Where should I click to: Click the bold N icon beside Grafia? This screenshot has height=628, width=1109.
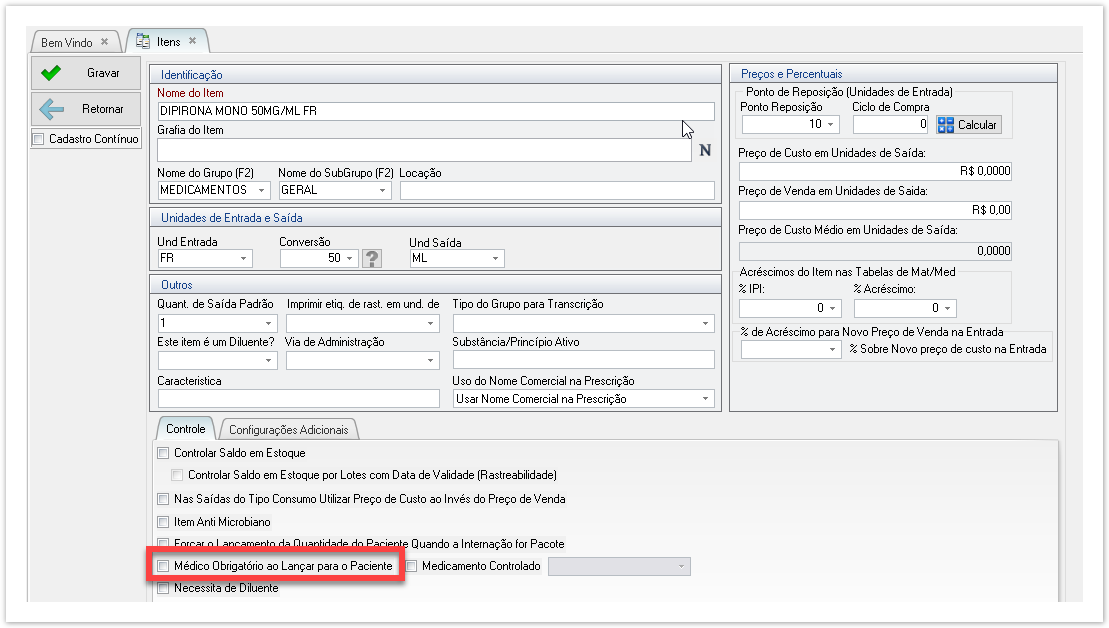tap(704, 151)
